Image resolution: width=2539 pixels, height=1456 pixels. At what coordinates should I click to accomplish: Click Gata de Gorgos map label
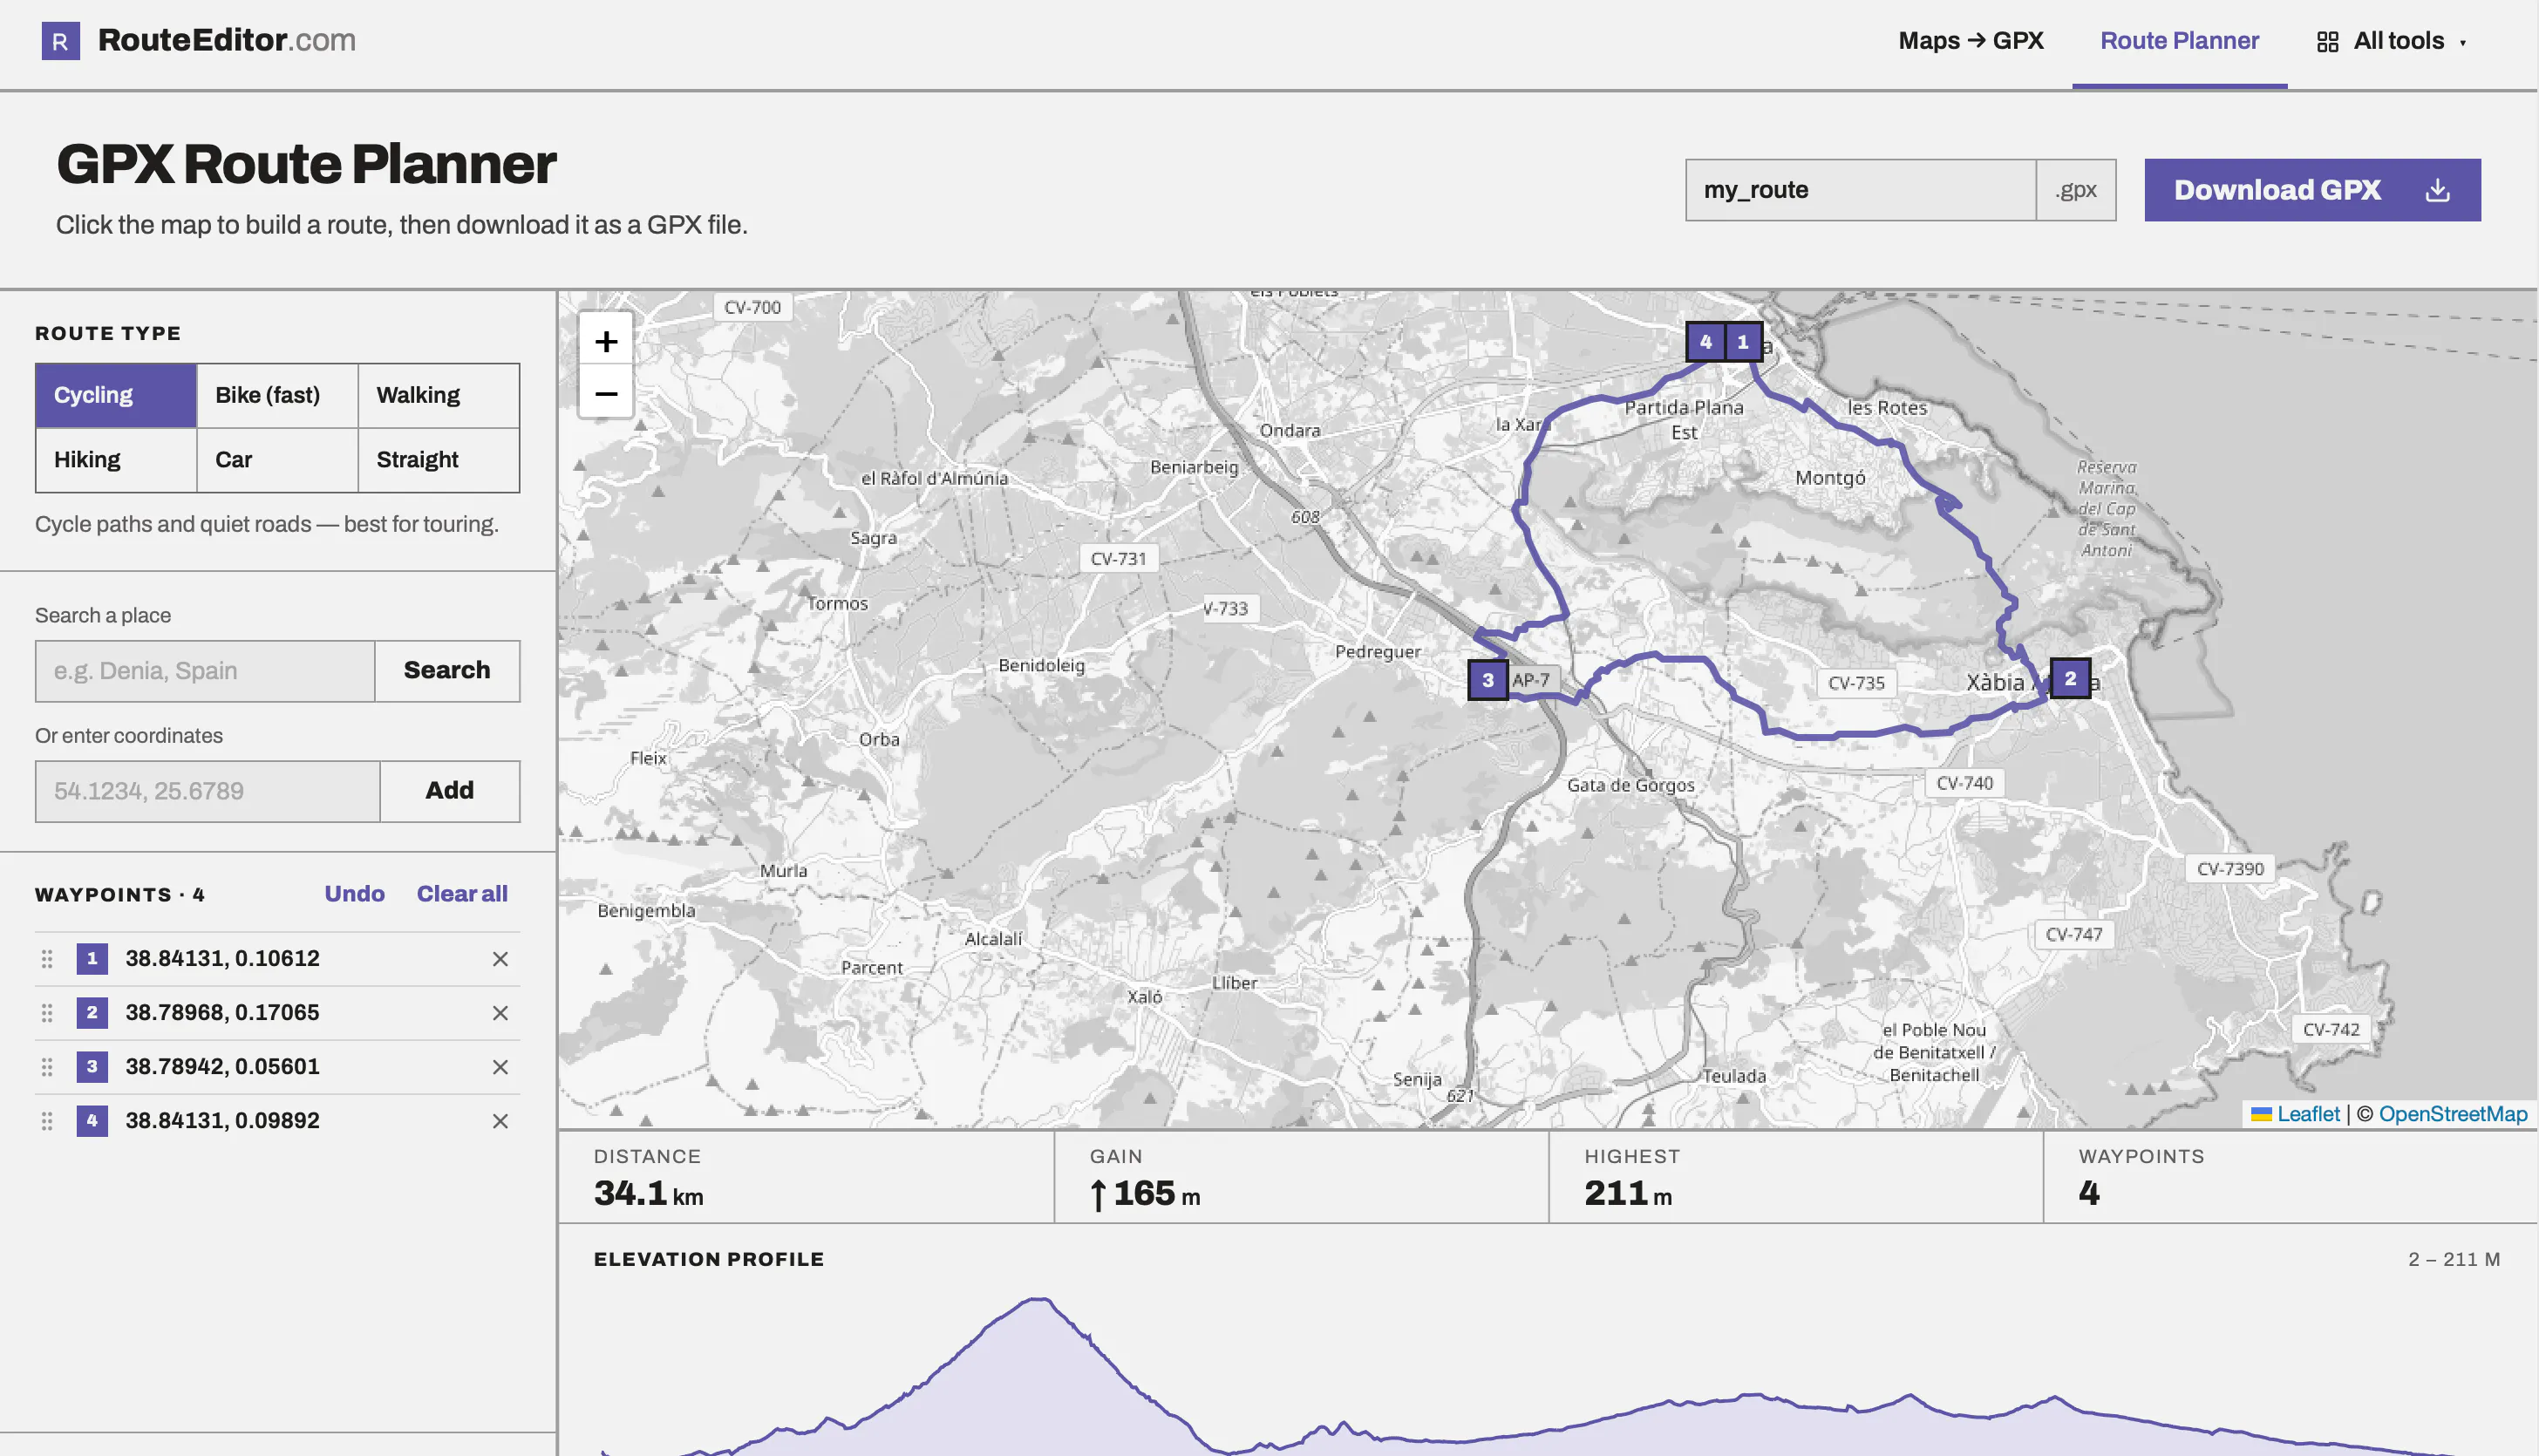tap(1630, 785)
